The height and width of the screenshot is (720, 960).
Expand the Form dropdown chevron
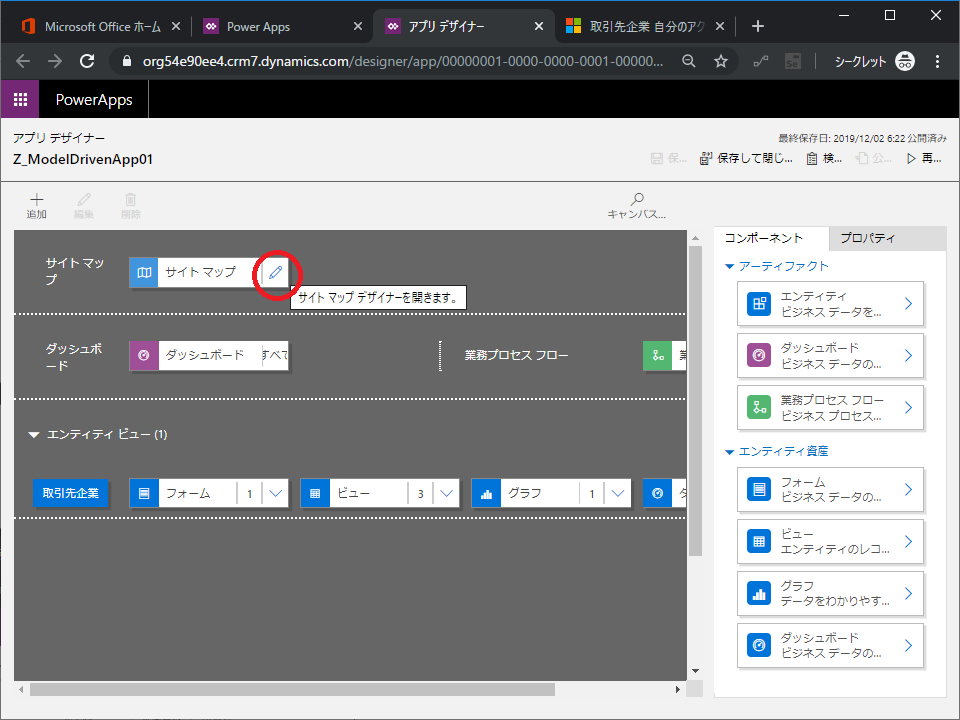276,493
